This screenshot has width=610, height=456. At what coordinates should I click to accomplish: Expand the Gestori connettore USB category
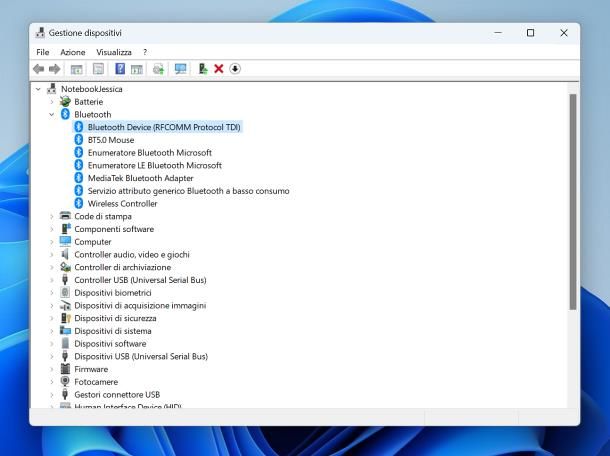(x=52, y=395)
